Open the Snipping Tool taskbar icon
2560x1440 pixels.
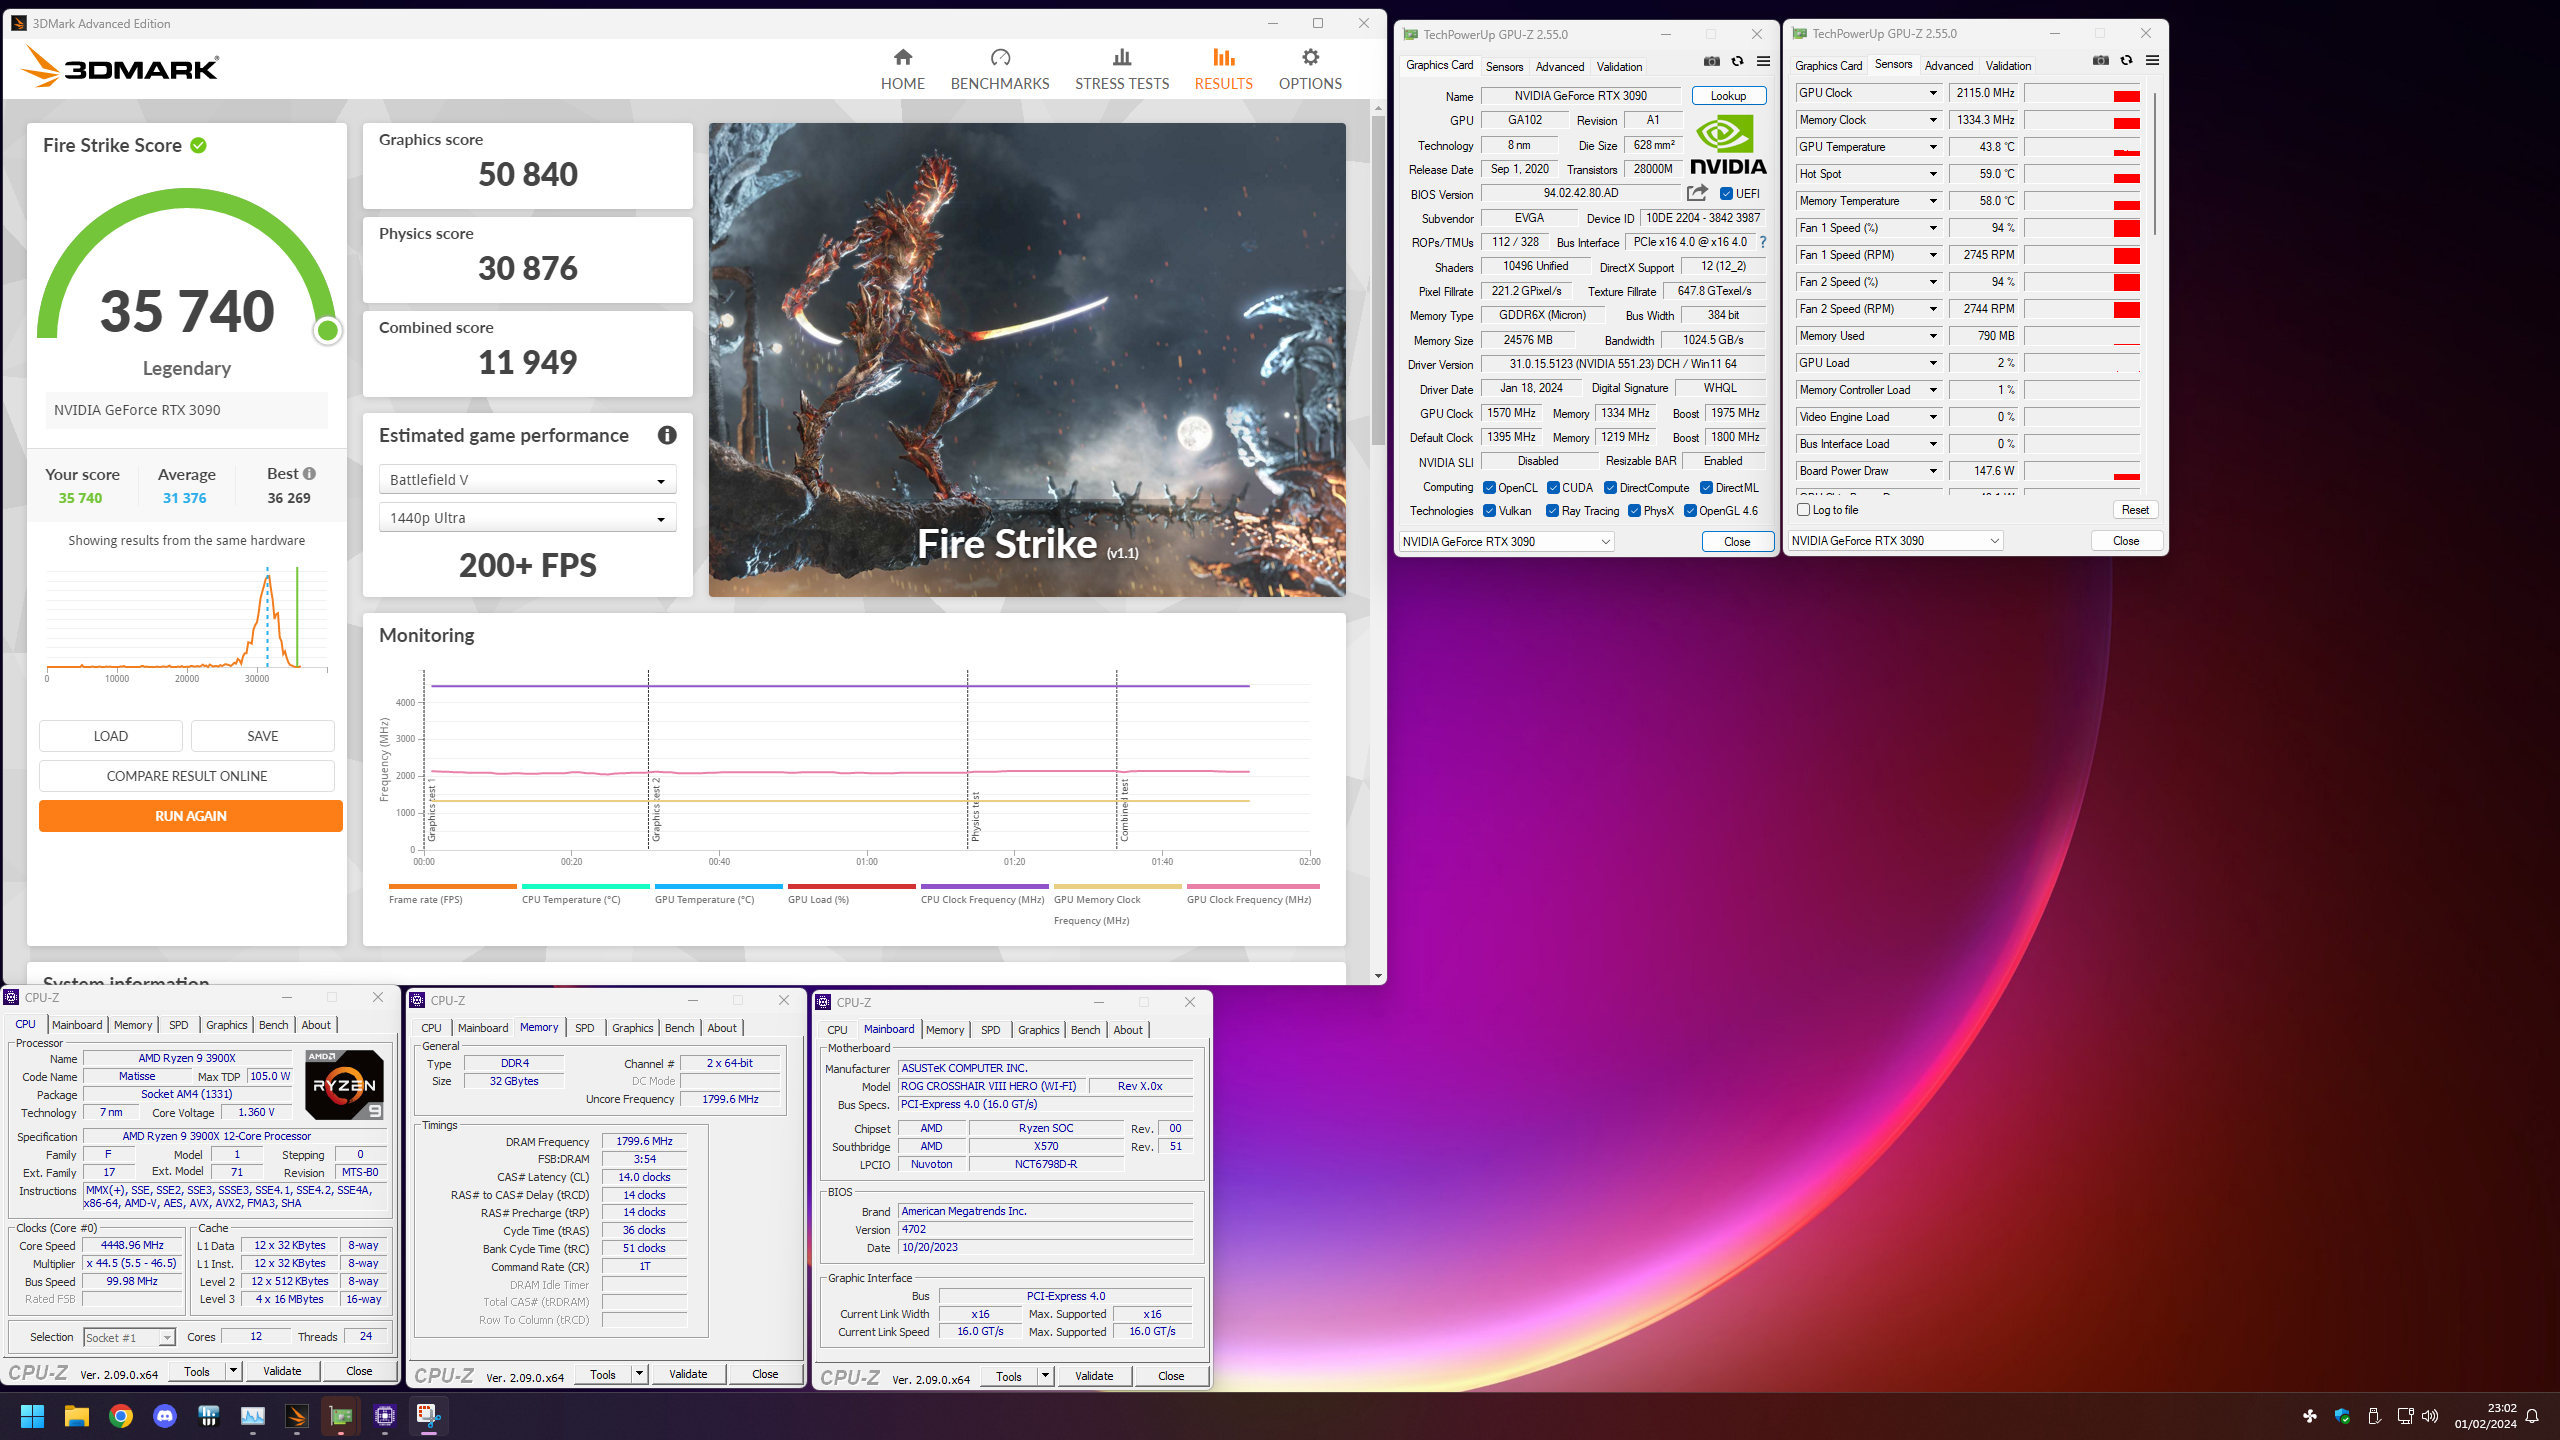[x=429, y=1416]
